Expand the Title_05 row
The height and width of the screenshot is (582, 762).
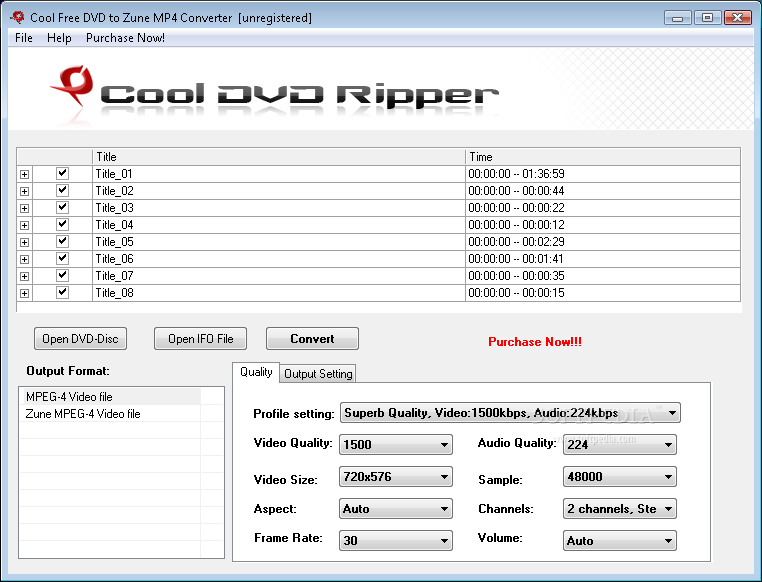click(24, 242)
